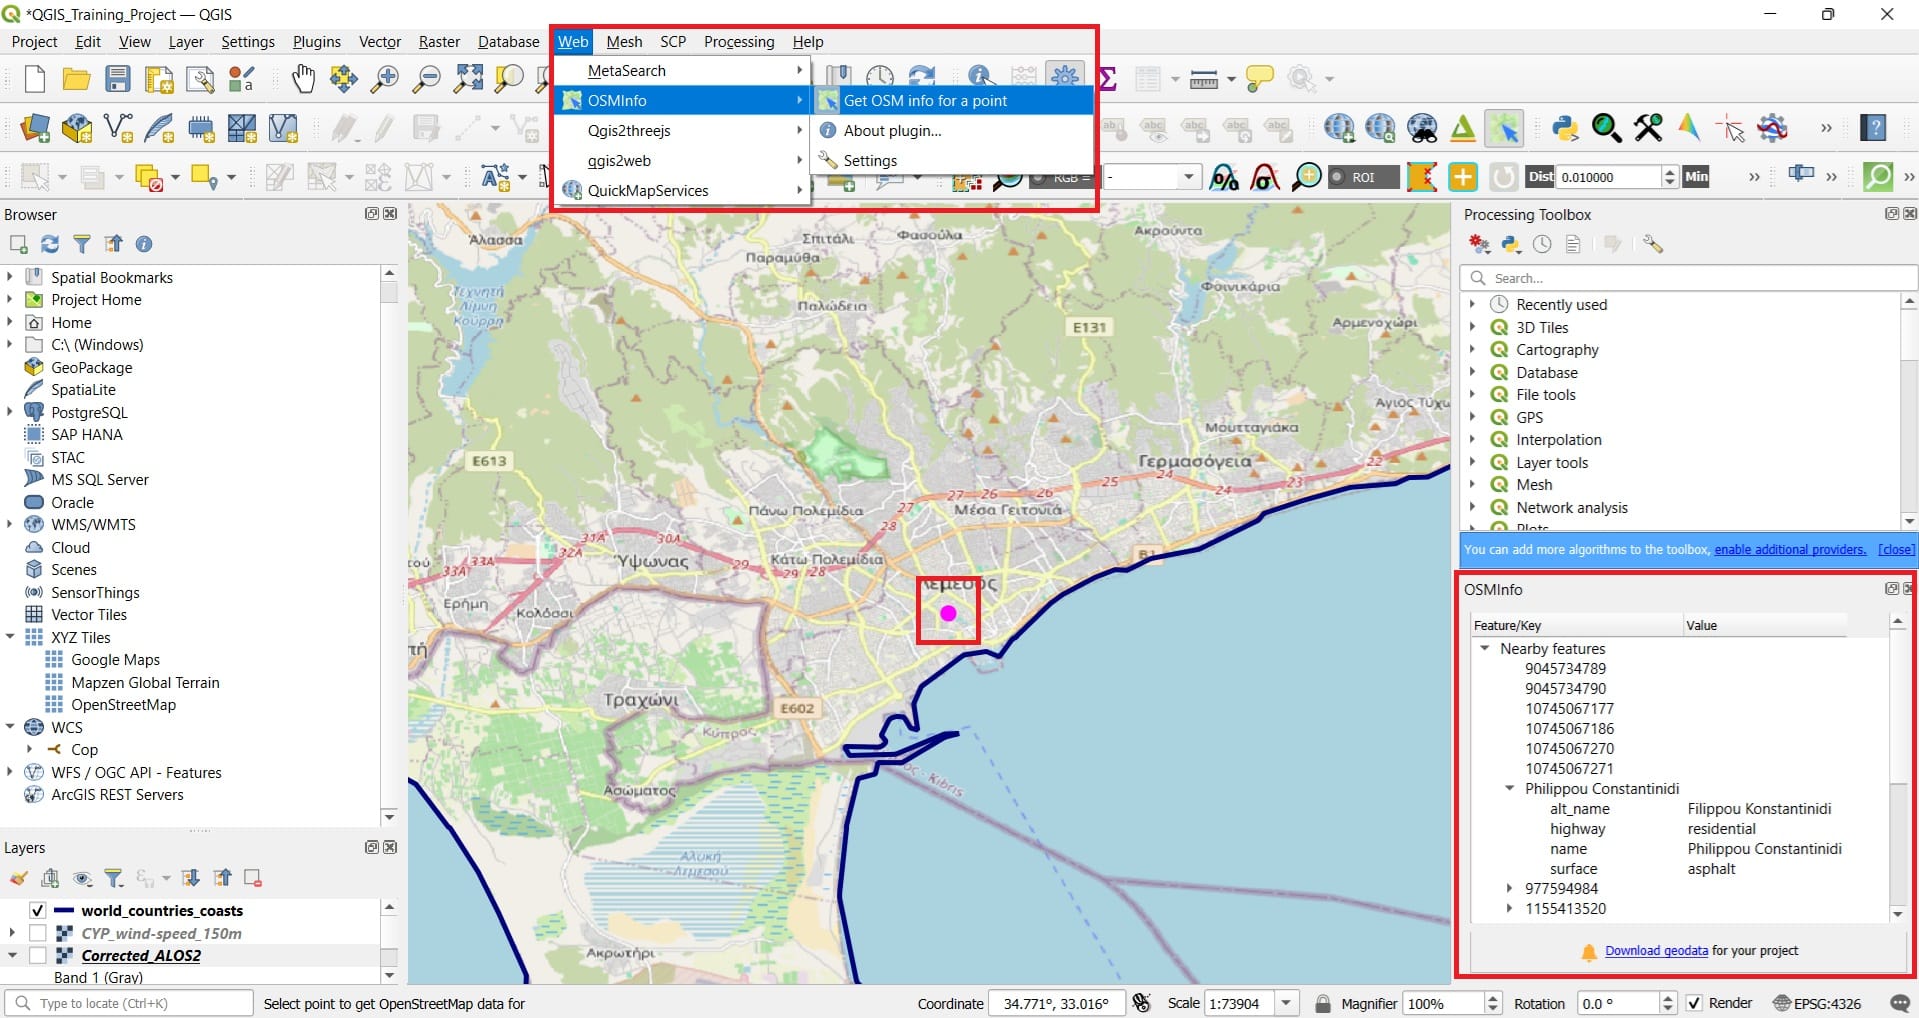The width and height of the screenshot is (1919, 1018).
Task: Click OSMInfo Settings menu entry
Action: 952,160
